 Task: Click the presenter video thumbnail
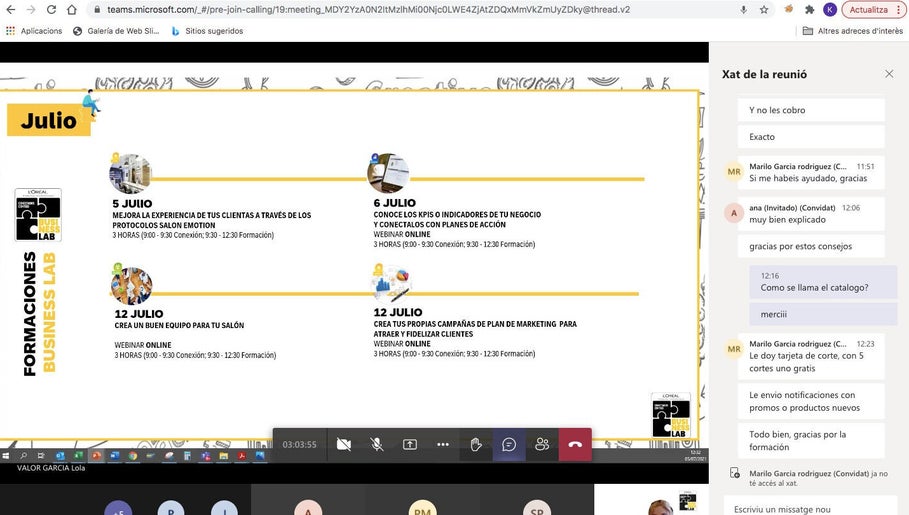tap(652, 500)
